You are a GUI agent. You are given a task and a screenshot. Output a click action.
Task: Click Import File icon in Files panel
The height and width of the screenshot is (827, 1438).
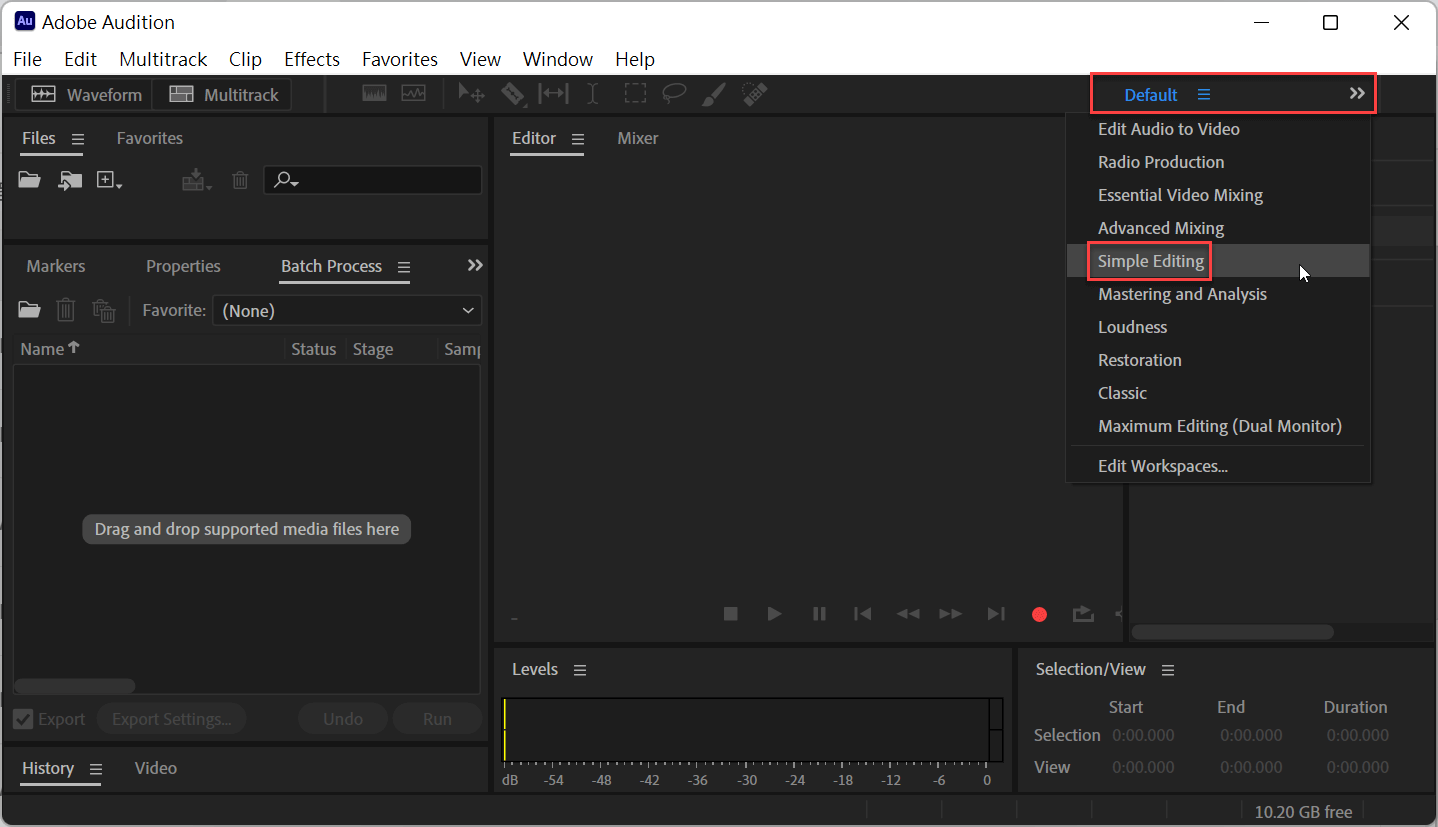point(70,180)
